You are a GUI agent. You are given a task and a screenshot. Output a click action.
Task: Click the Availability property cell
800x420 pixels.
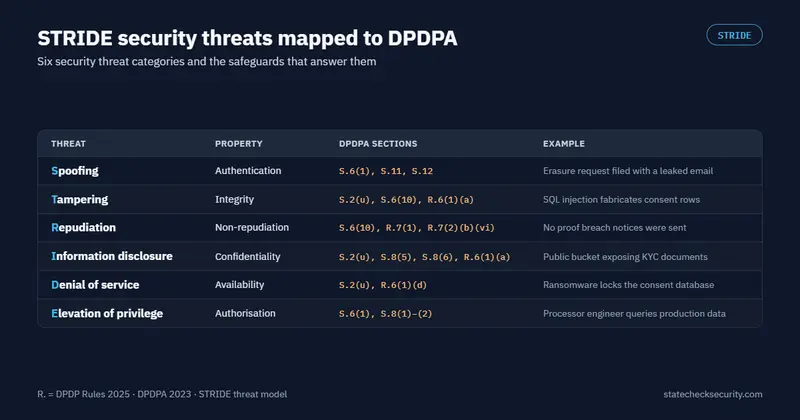pos(239,285)
